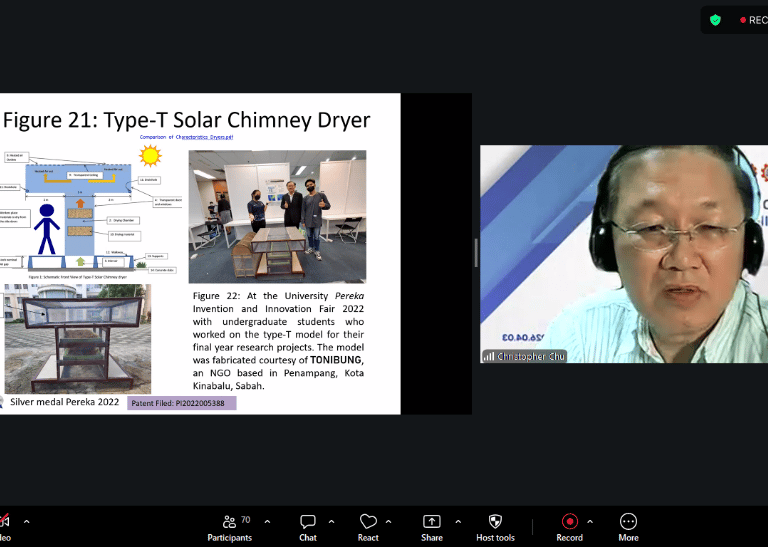Click the sun icon on the slide
Screen dimensions: 768x547
[150, 156]
